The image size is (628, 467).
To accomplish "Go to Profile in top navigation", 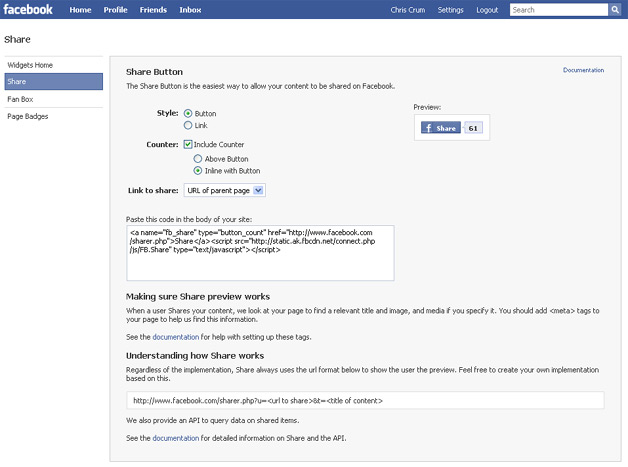I will 115,10.
